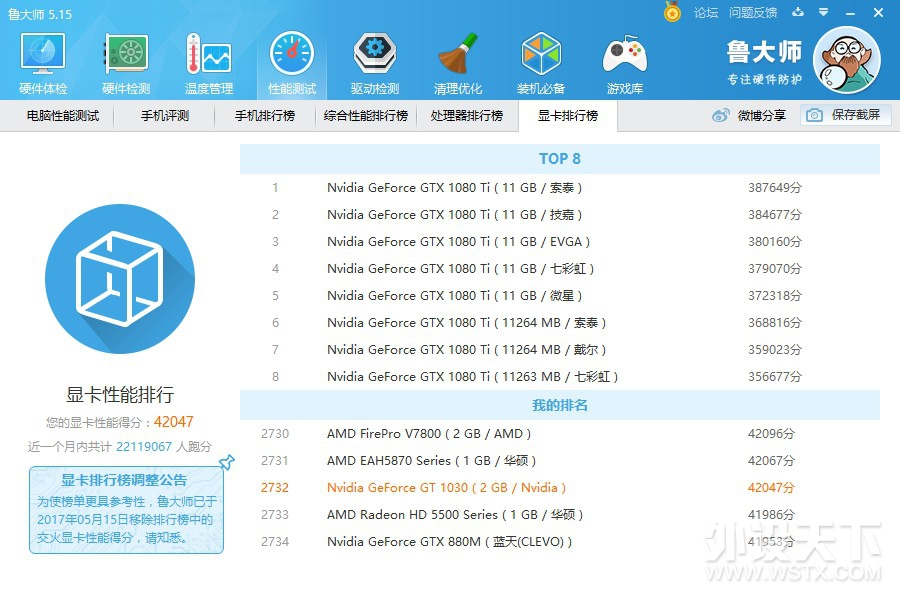Read the 显卡排行榜调整公告 announcement
Screen dimensions: 900x600
126,509
